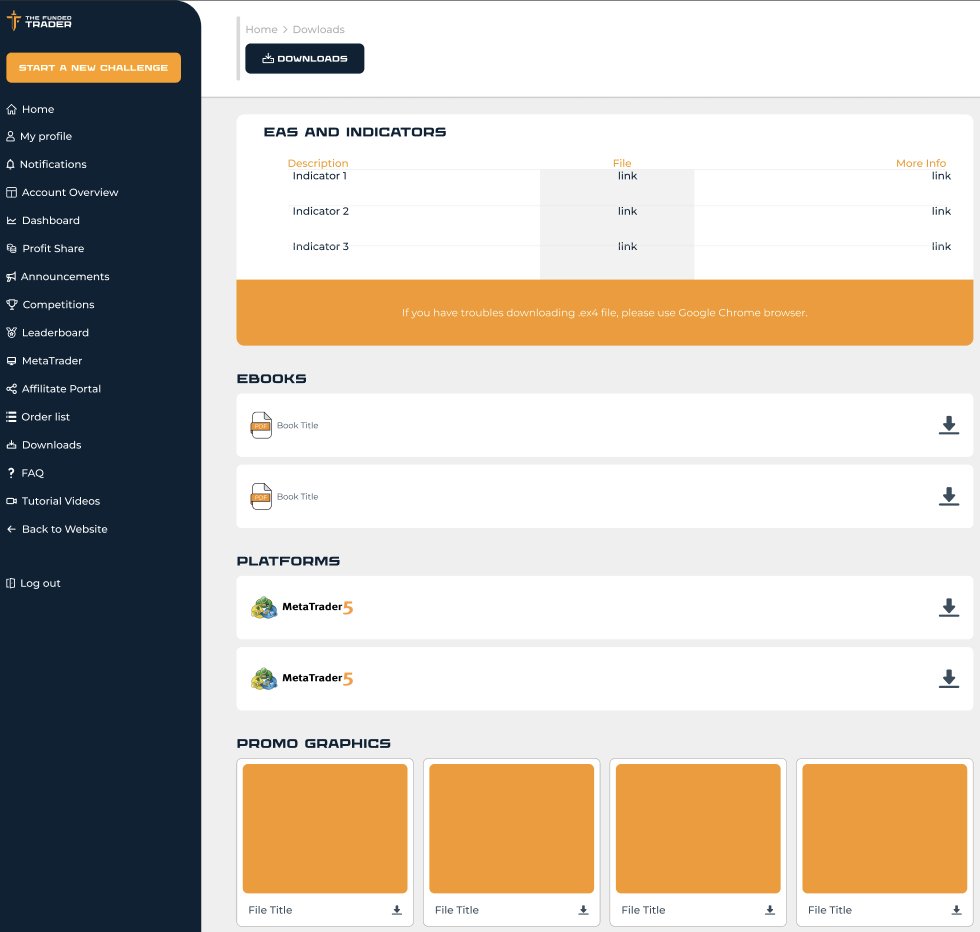This screenshot has width=980, height=932.
Task: Open the File link for Indicator 1
Action: [x=628, y=176]
